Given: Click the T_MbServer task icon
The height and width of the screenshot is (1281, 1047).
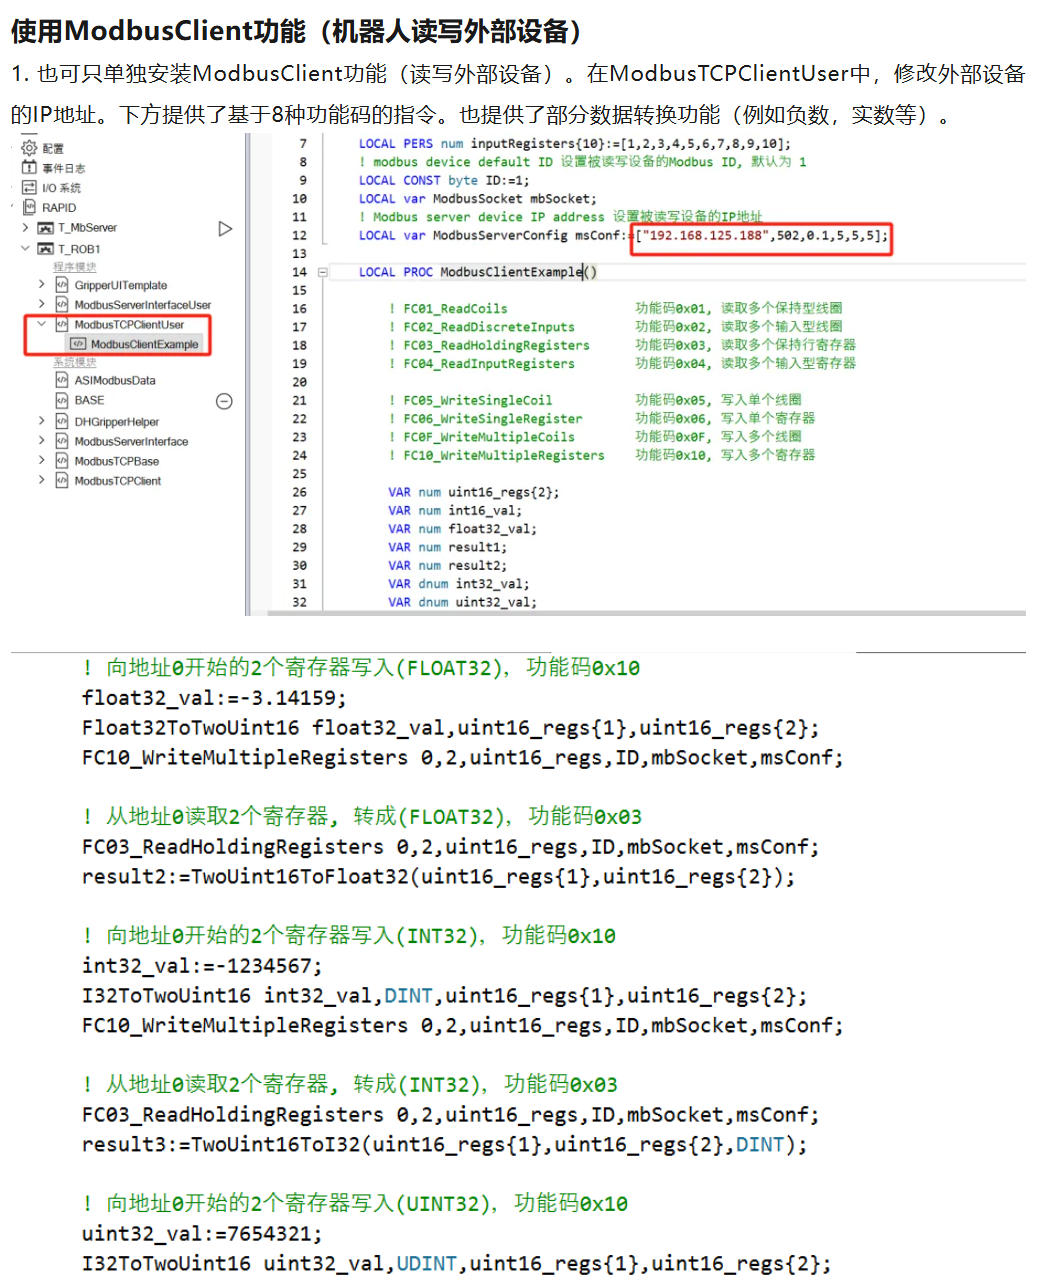Looking at the screenshot, I should (45, 228).
